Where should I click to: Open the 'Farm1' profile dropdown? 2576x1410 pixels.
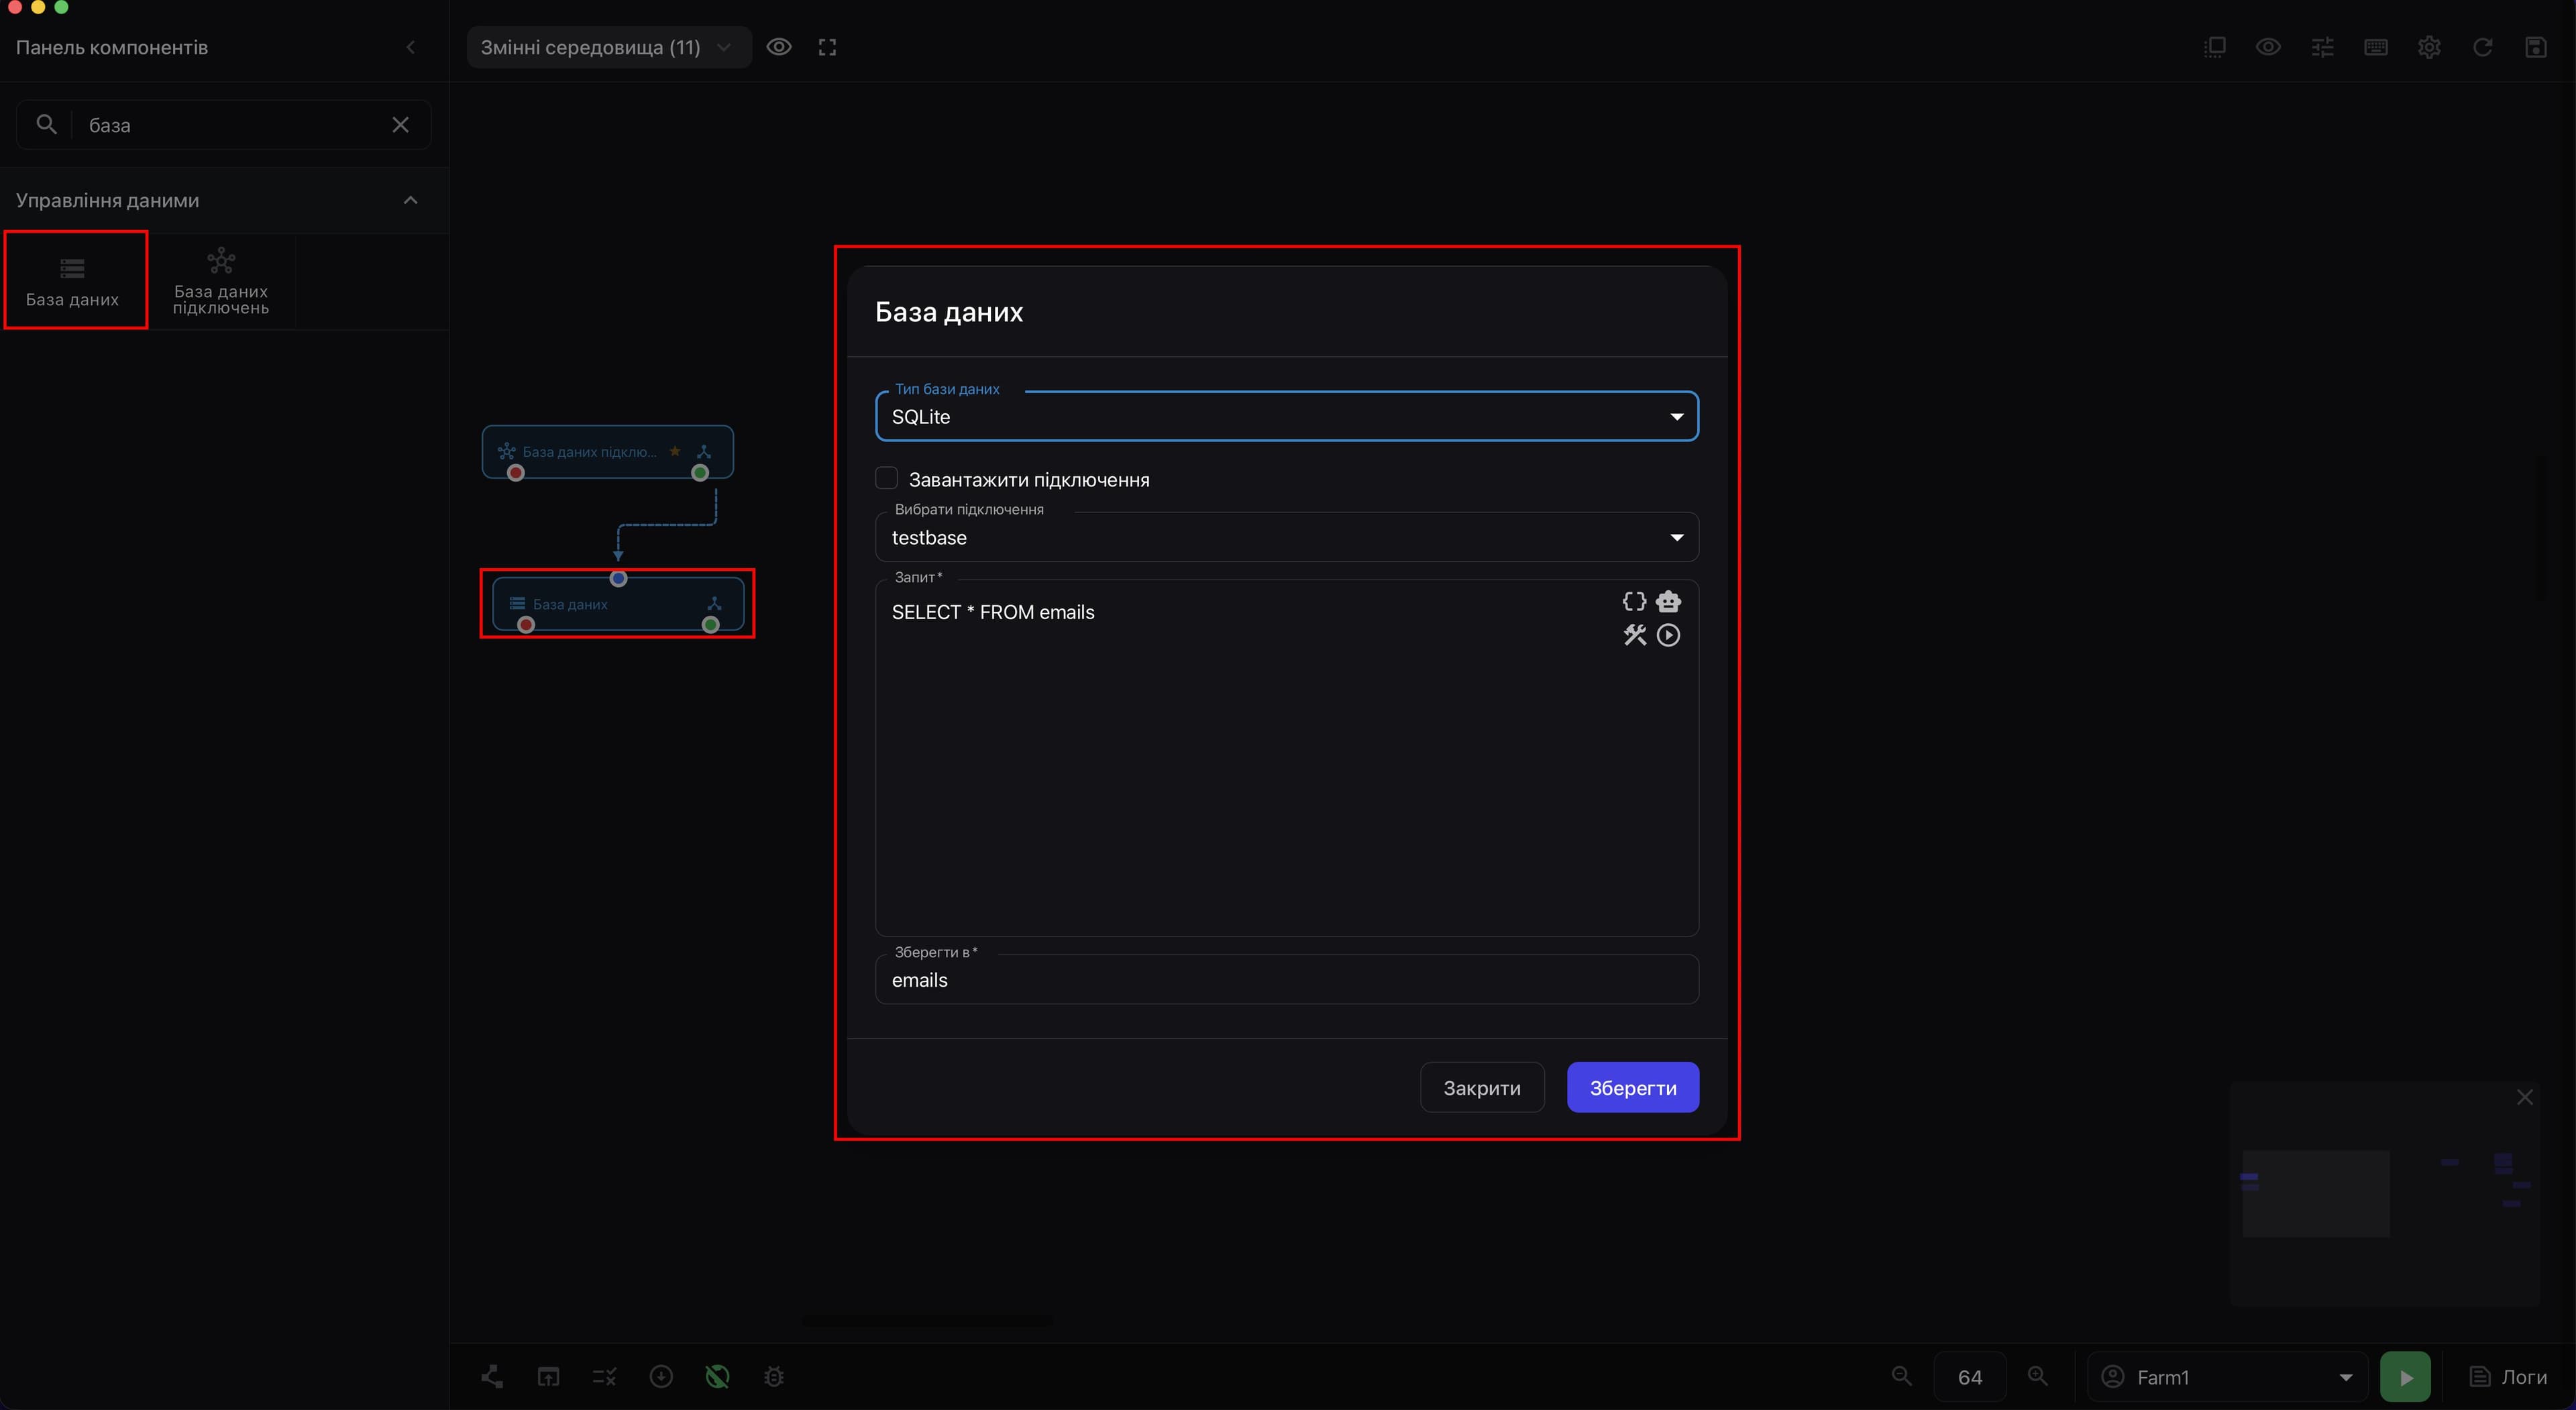click(2228, 1376)
